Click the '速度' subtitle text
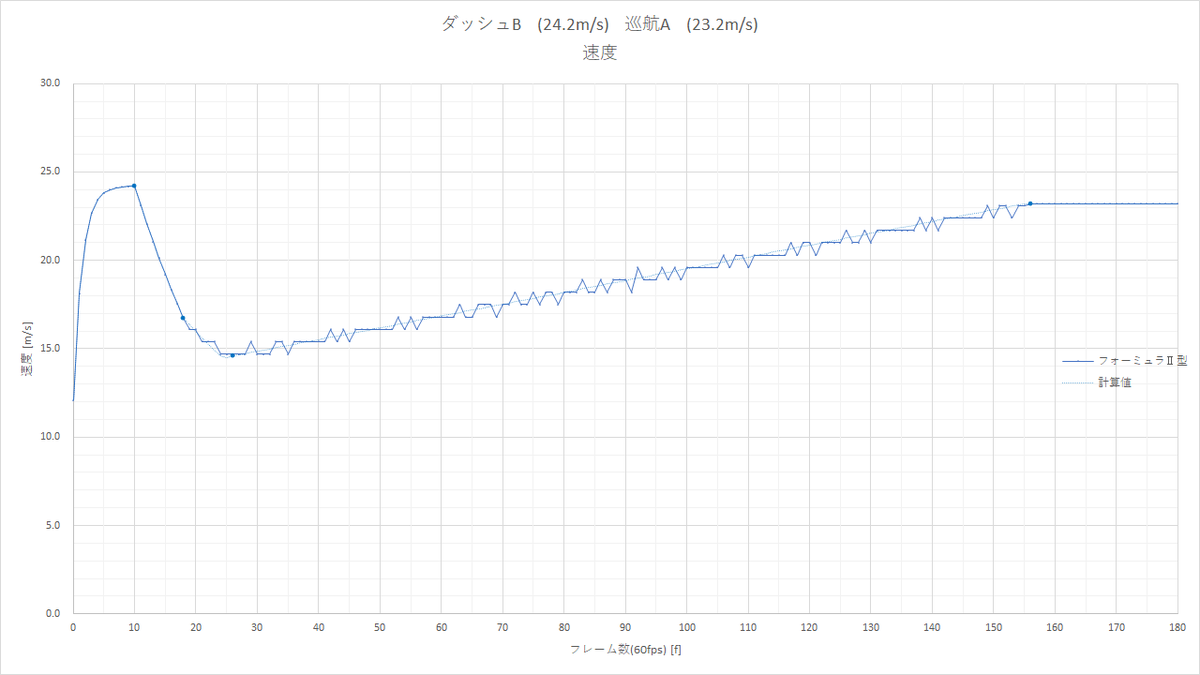Viewport: 1200px width, 675px height. 600,53
